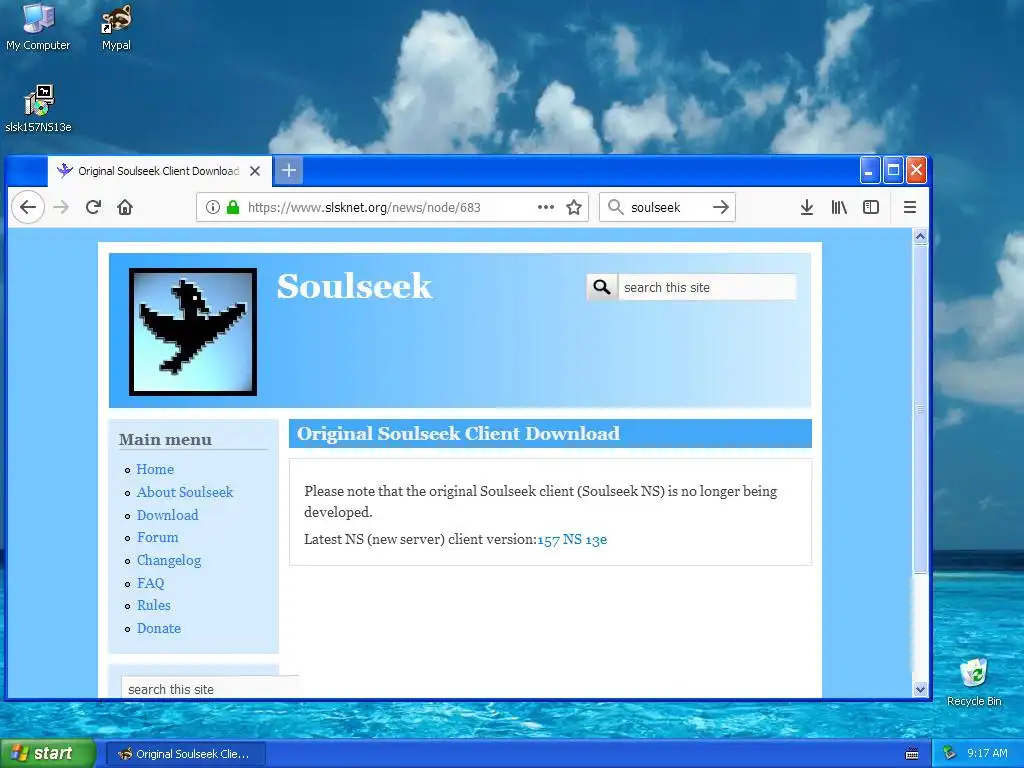
Task: Click the Main menu heading
Action: click(x=165, y=440)
